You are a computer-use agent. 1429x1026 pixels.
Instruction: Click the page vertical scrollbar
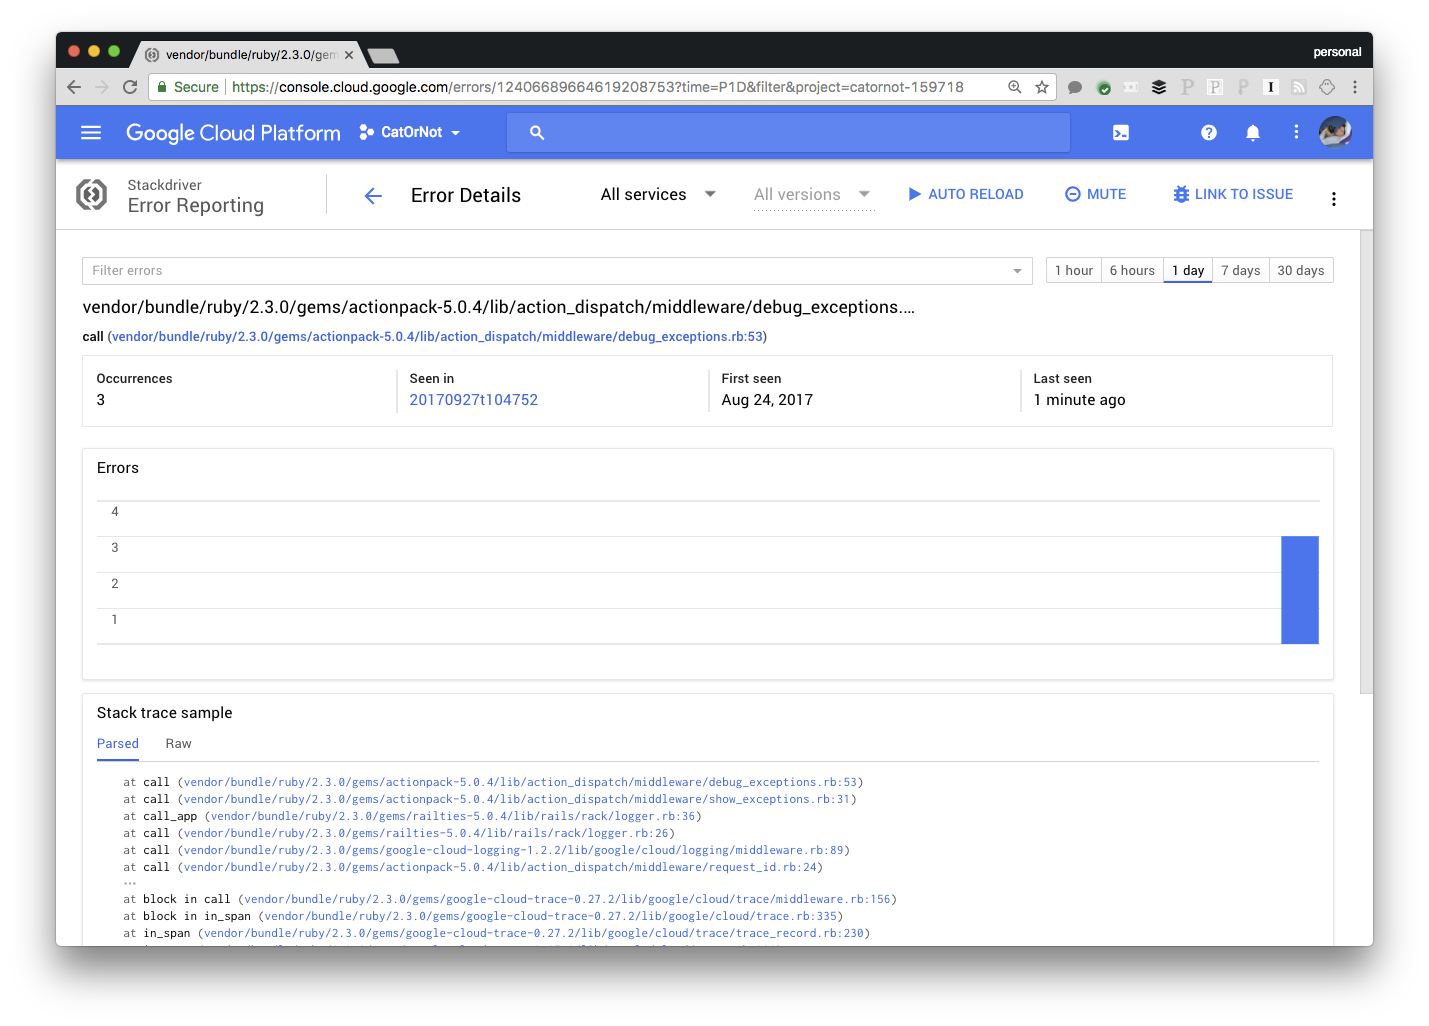pos(1366,462)
